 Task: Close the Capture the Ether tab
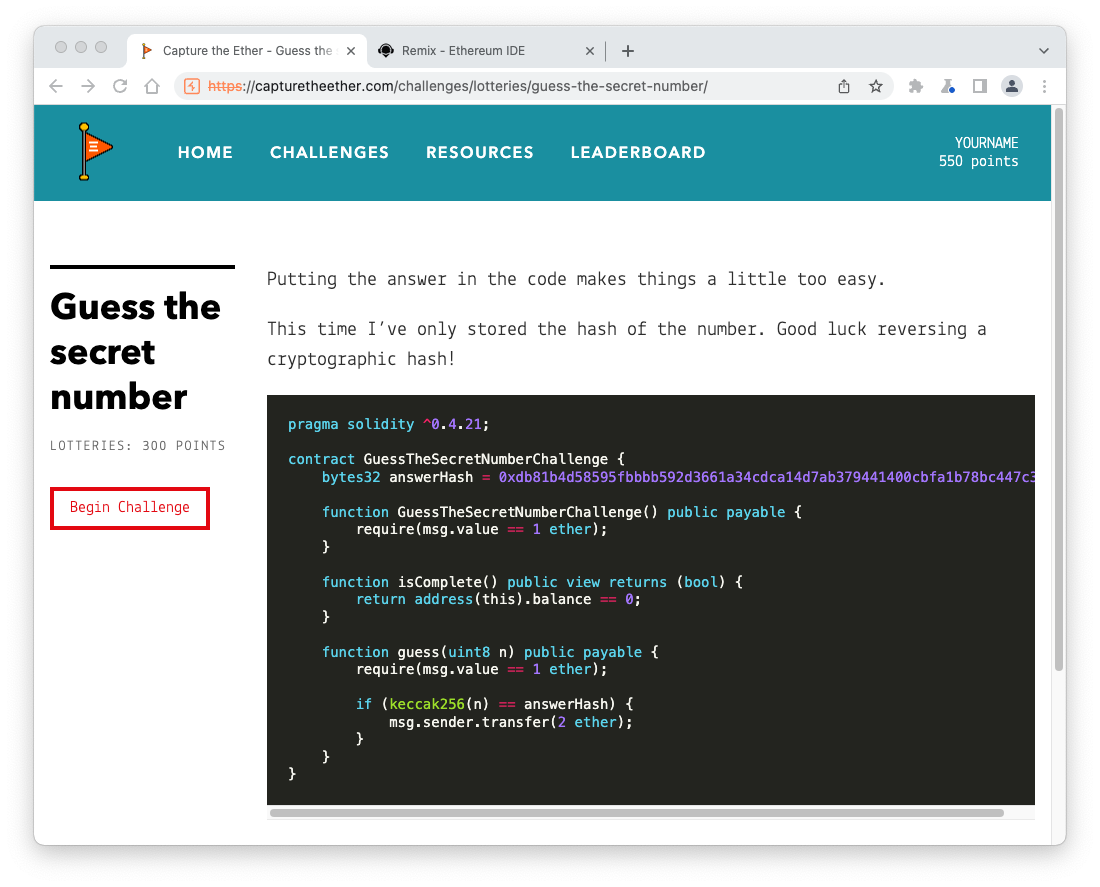[x=351, y=51]
